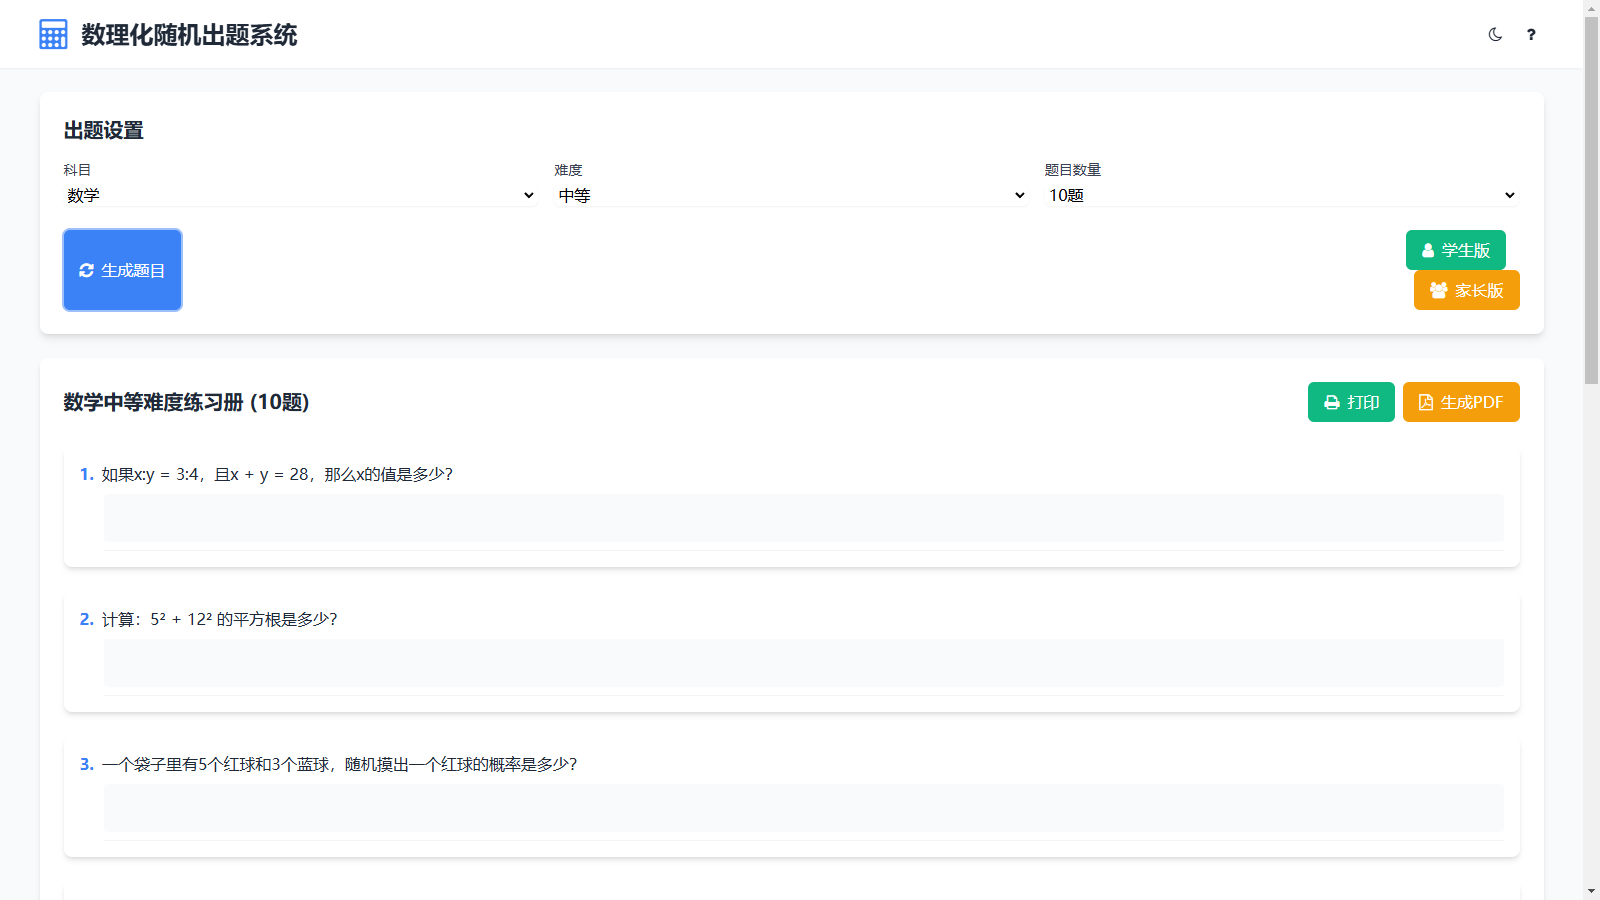The width and height of the screenshot is (1600, 900).
Task: Expand the 难度 difficulty dropdown
Action: [x=790, y=195]
